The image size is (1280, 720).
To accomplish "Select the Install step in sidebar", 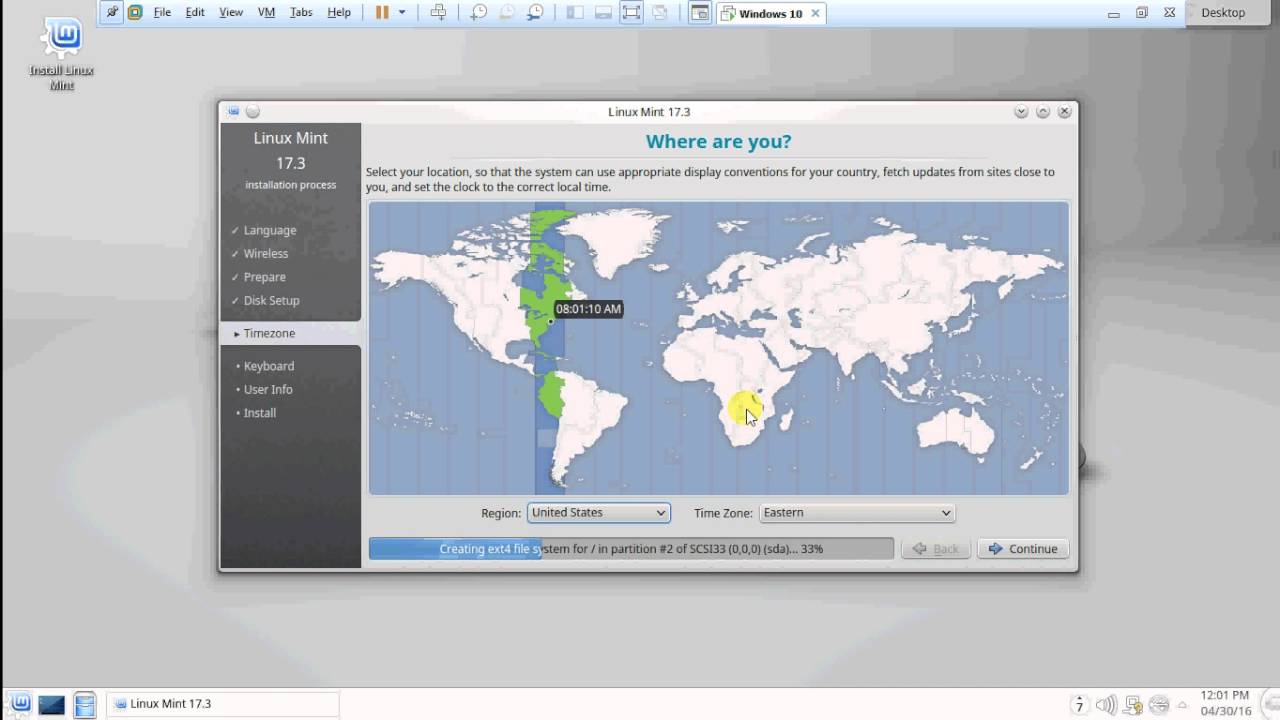I will coord(260,412).
